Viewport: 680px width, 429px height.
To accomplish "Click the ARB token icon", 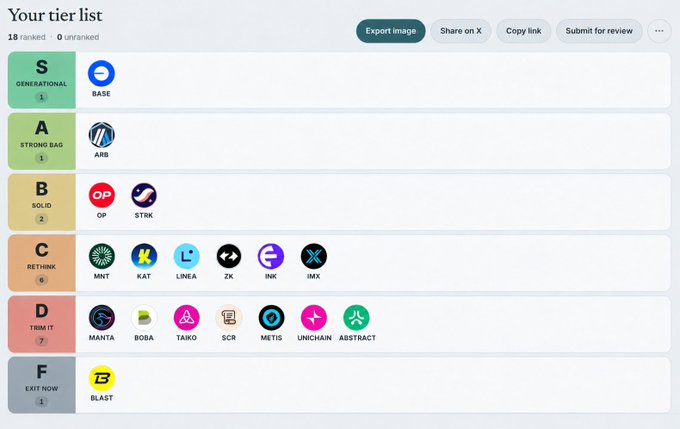I will coord(101,134).
